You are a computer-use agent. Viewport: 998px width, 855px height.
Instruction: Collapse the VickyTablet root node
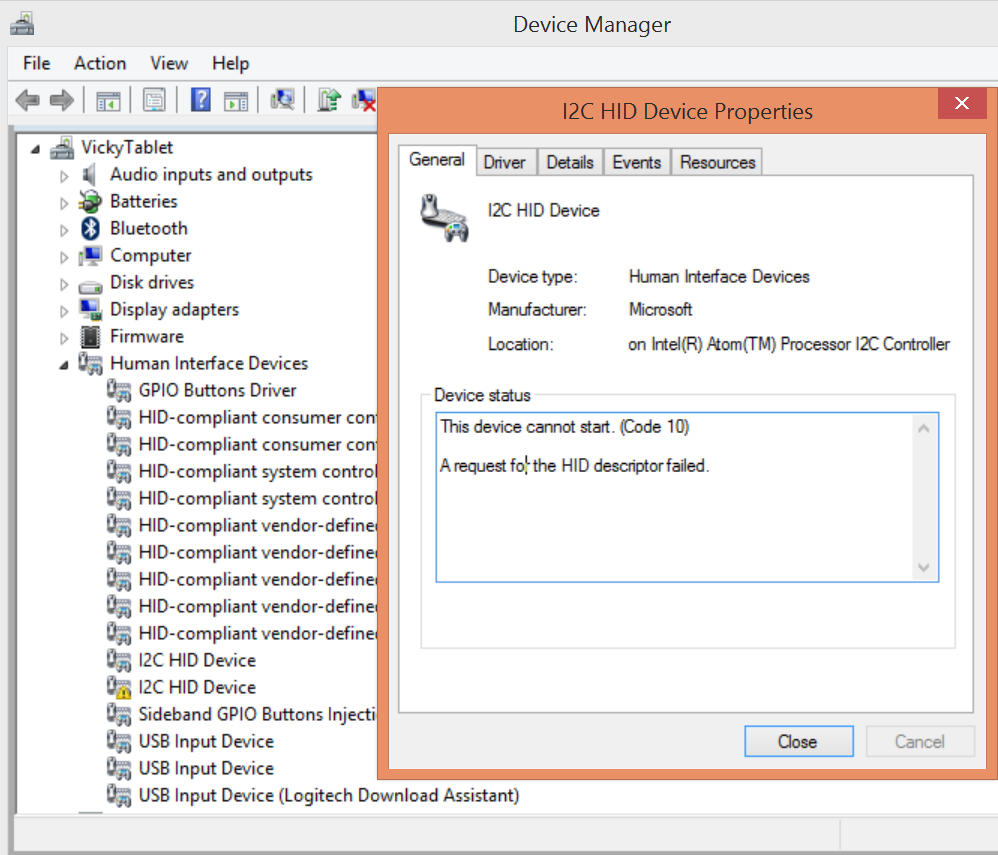click(36, 148)
